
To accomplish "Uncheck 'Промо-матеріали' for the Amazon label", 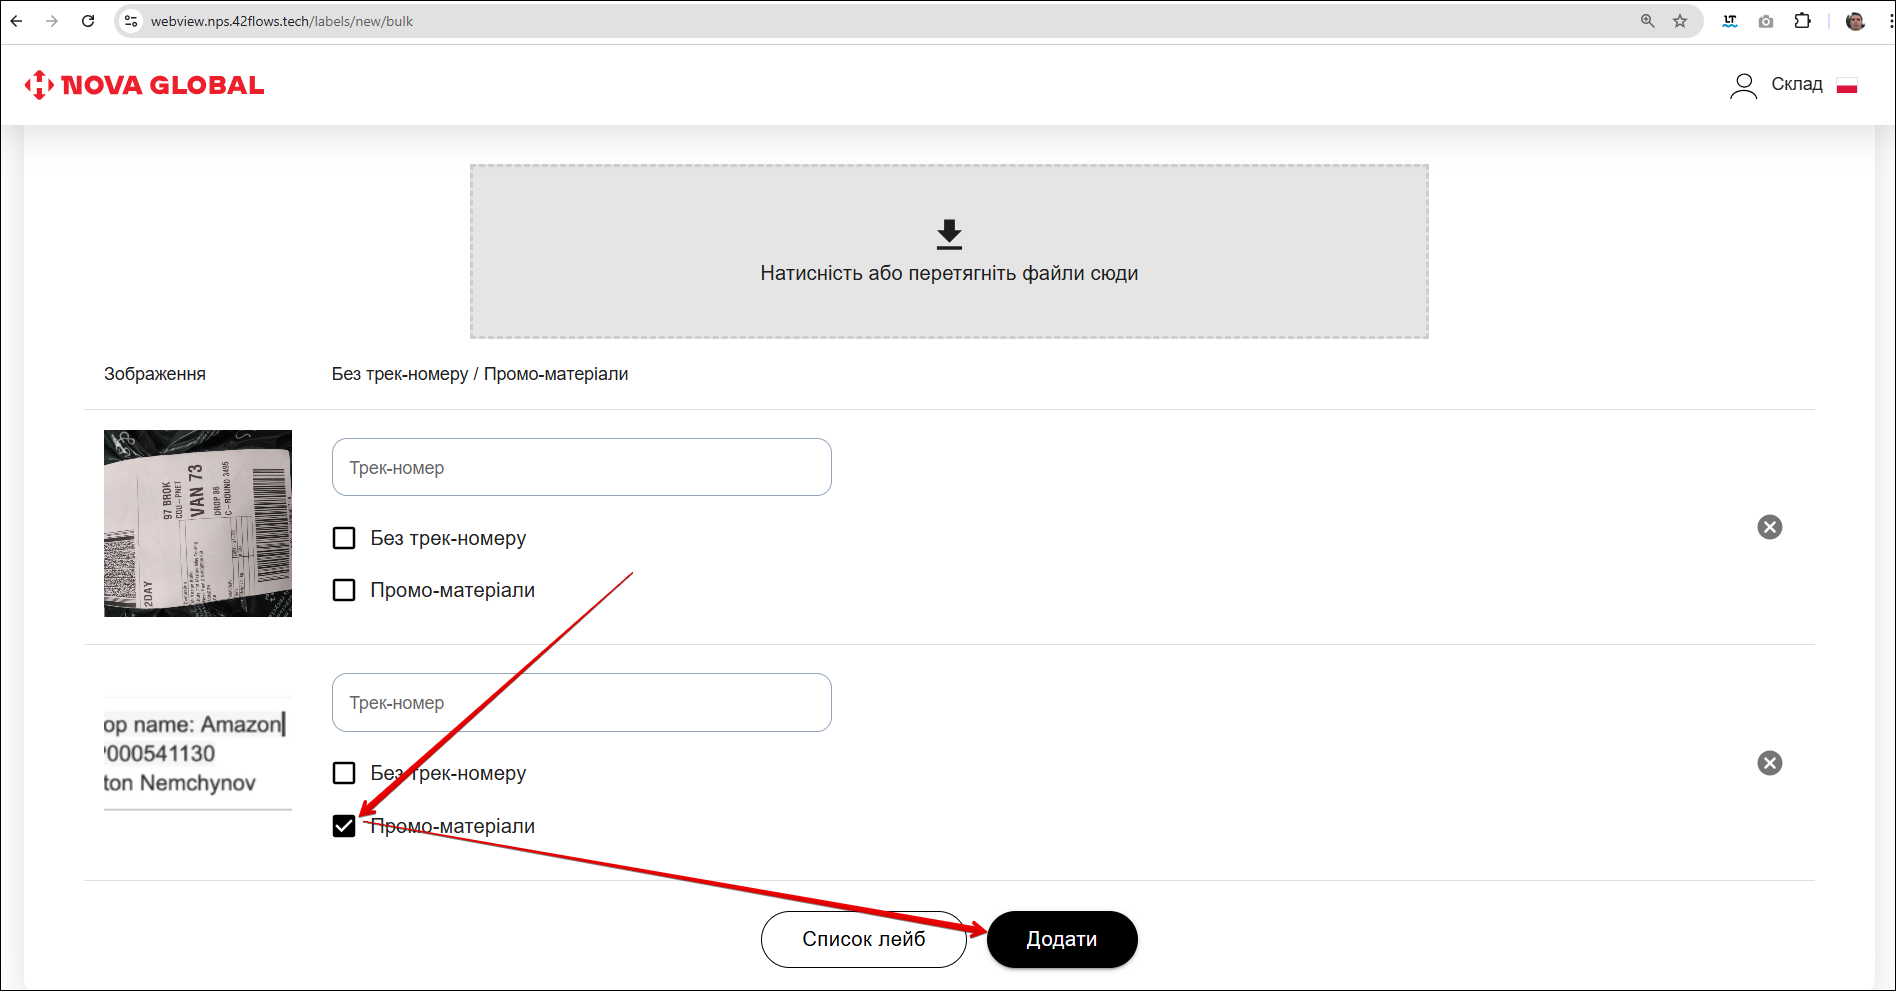I will 344,826.
